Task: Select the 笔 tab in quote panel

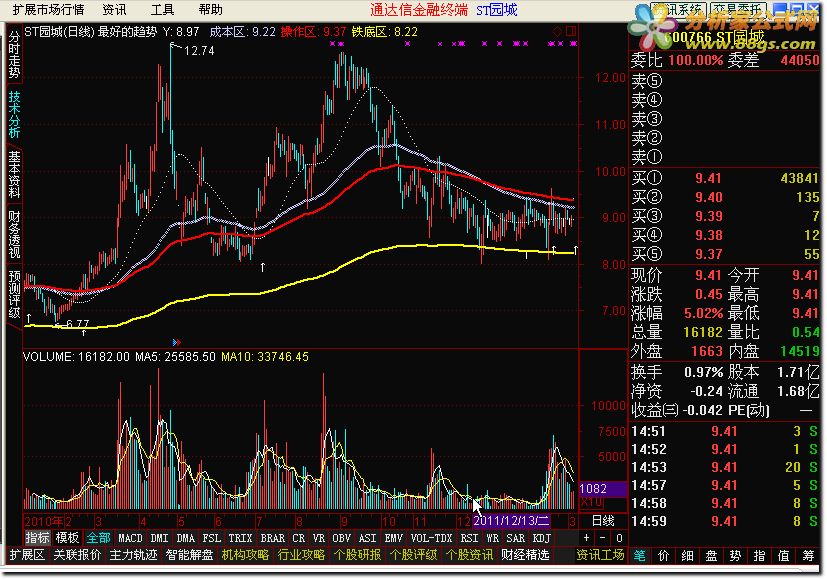Action: pos(640,555)
